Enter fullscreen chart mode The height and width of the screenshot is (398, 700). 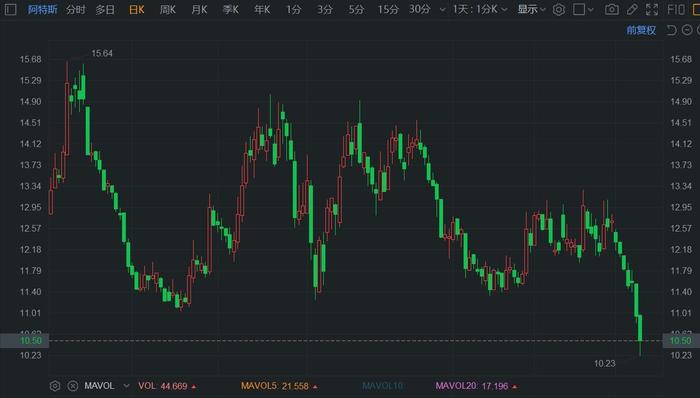click(x=652, y=9)
